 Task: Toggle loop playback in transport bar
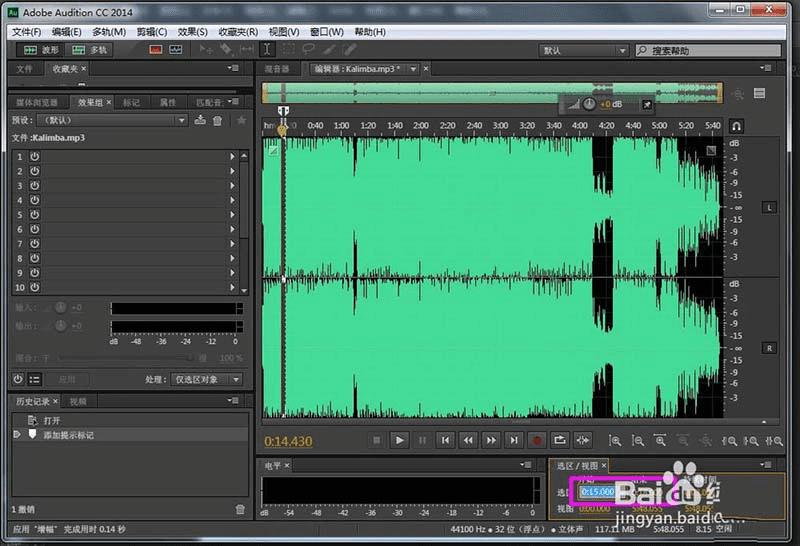(559, 439)
